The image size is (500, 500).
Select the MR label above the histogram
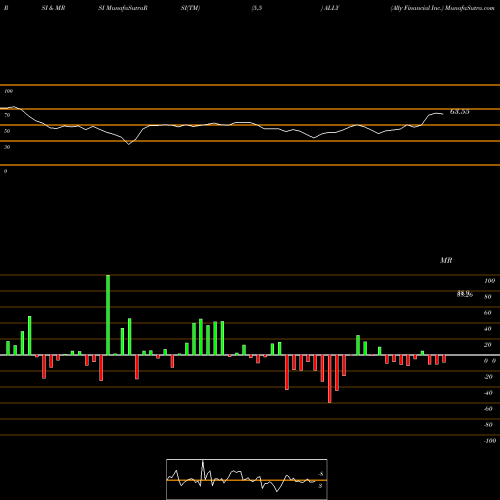click(446, 260)
